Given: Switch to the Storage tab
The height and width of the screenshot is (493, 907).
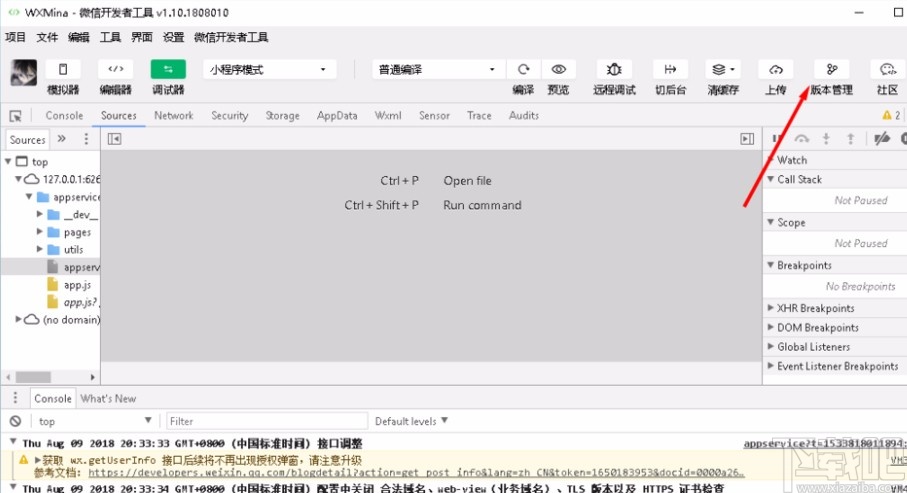Looking at the screenshot, I should point(282,116).
